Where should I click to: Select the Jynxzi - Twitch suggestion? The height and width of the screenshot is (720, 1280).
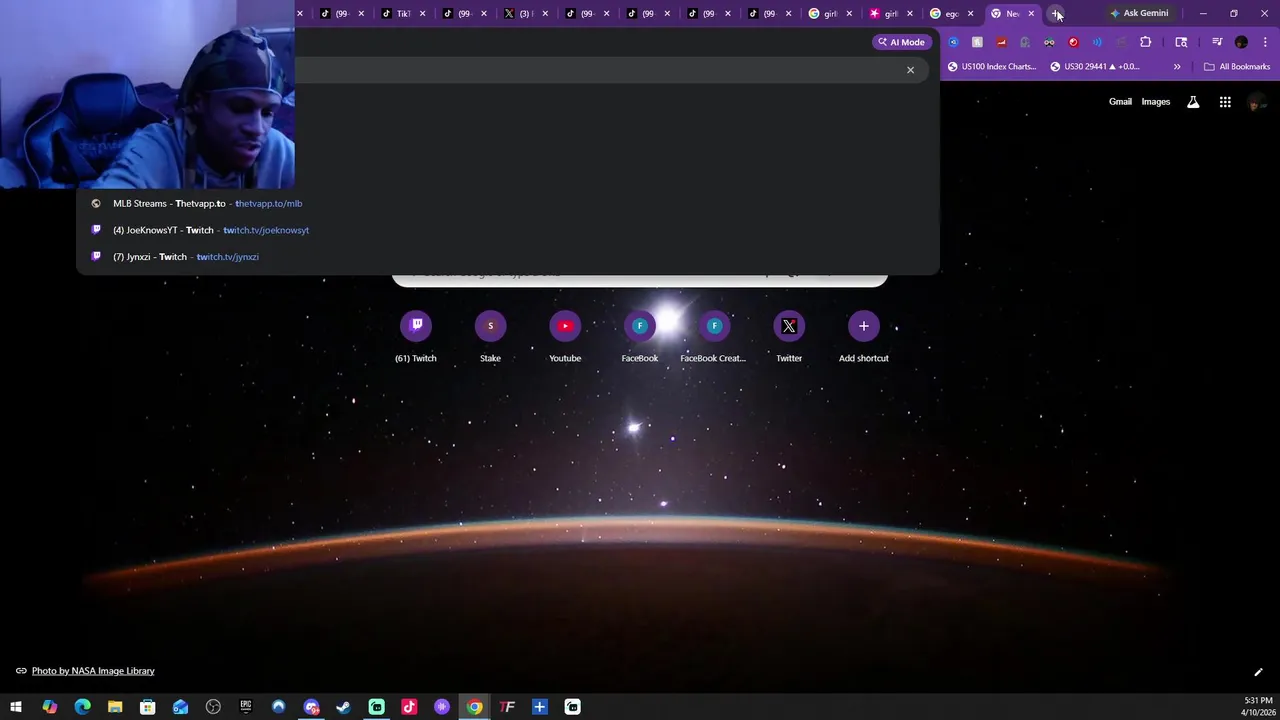coord(508,257)
